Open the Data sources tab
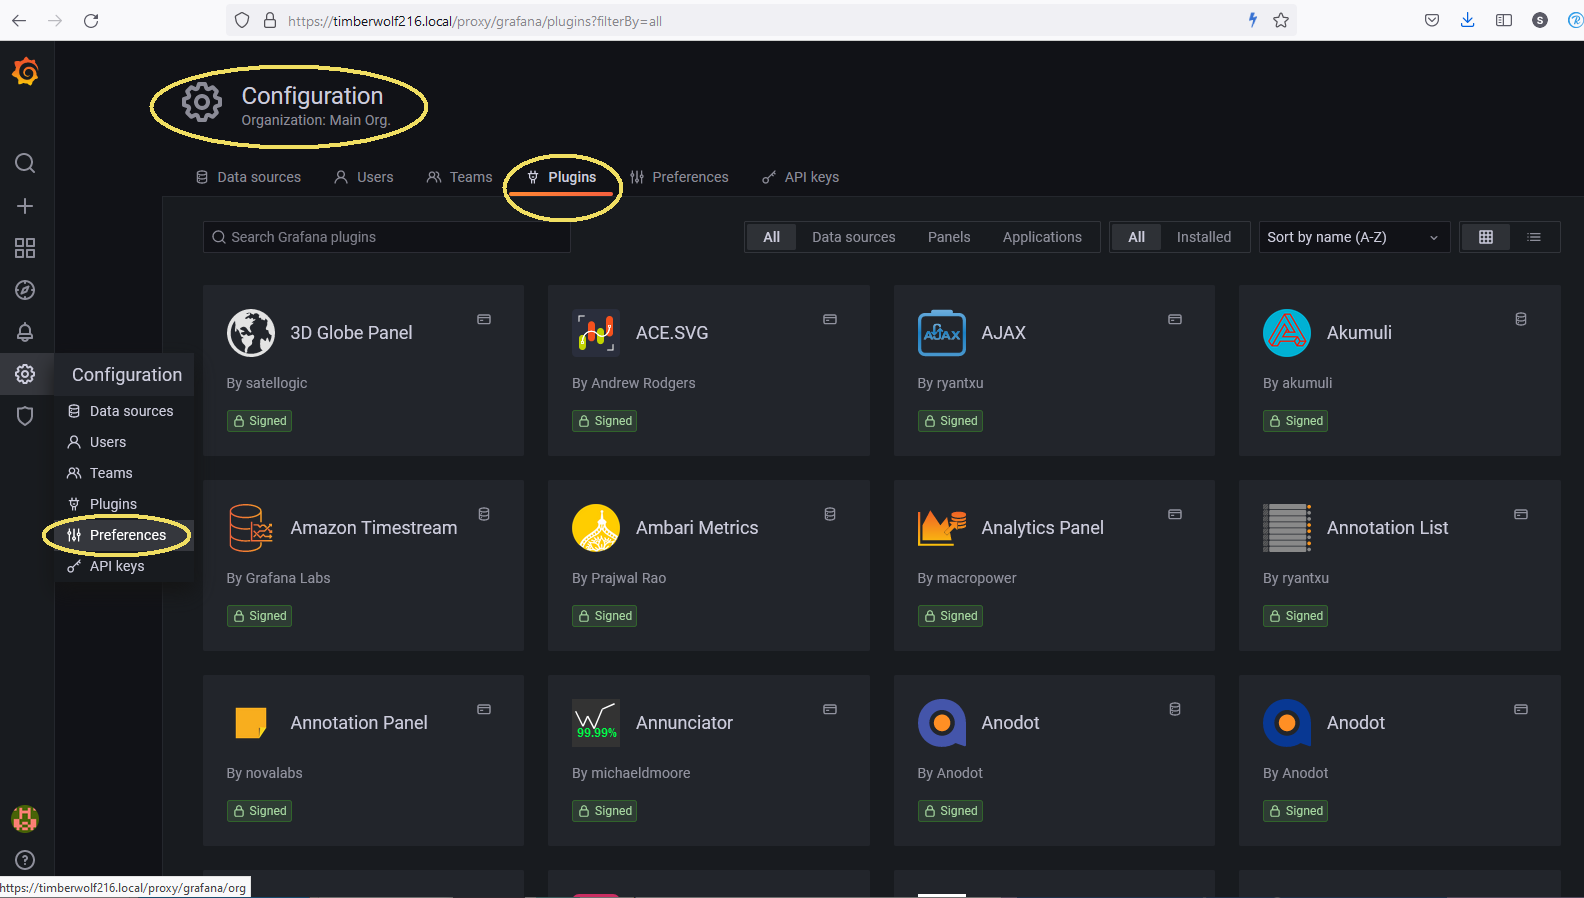This screenshot has height=898, width=1584. click(248, 177)
